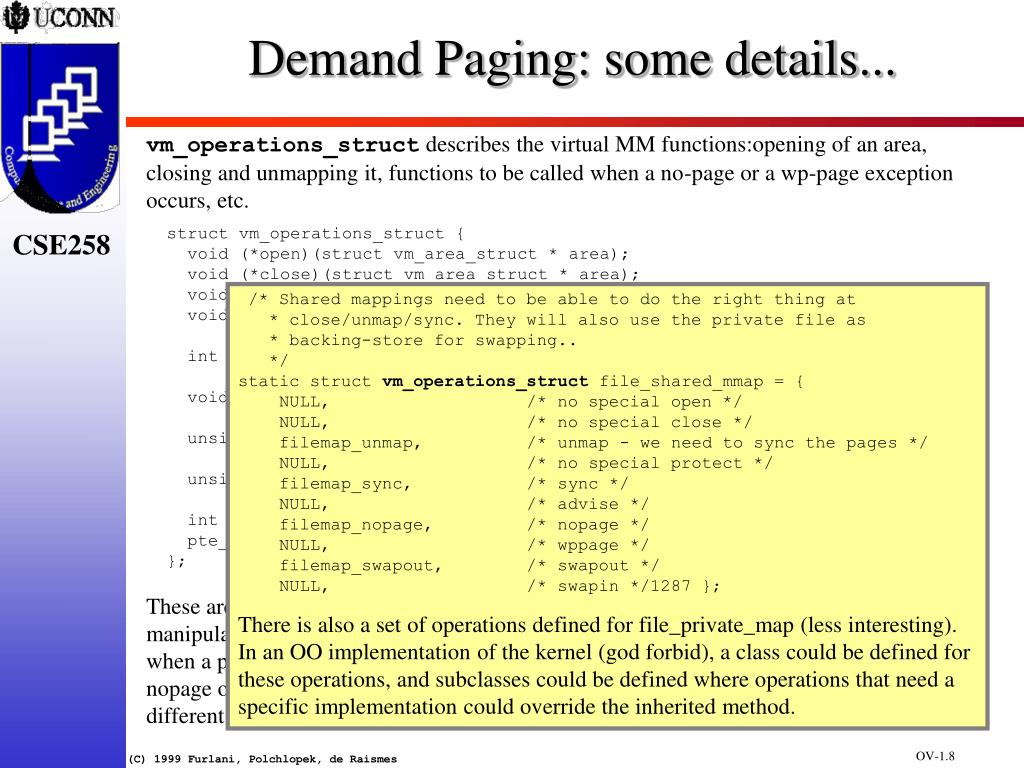Click the UCONN wordmark text
This screenshot has height=768, width=1024.
coord(74,18)
